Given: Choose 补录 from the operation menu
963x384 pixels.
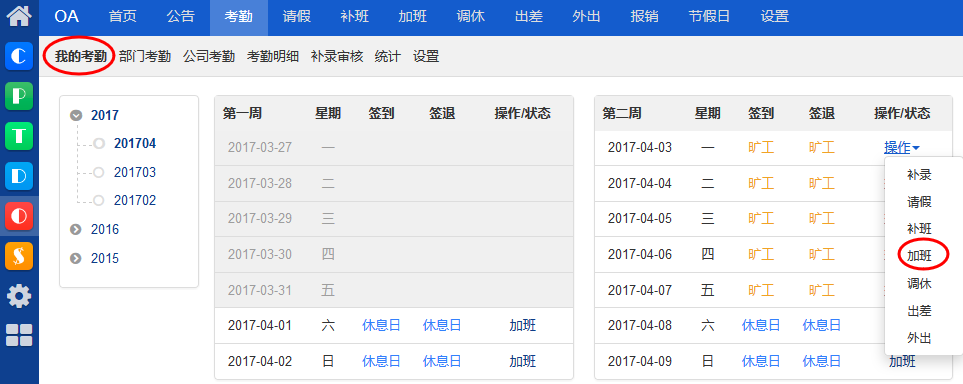Looking at the screenshot, I should point(919,175).
